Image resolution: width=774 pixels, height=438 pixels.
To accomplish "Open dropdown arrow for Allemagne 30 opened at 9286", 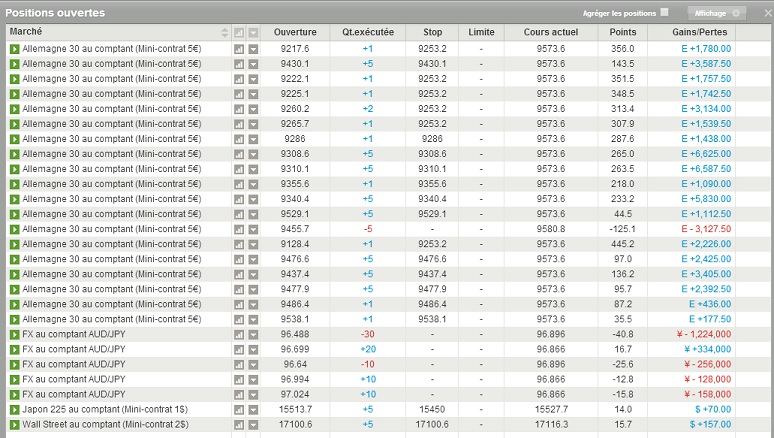I will [253, 139].
